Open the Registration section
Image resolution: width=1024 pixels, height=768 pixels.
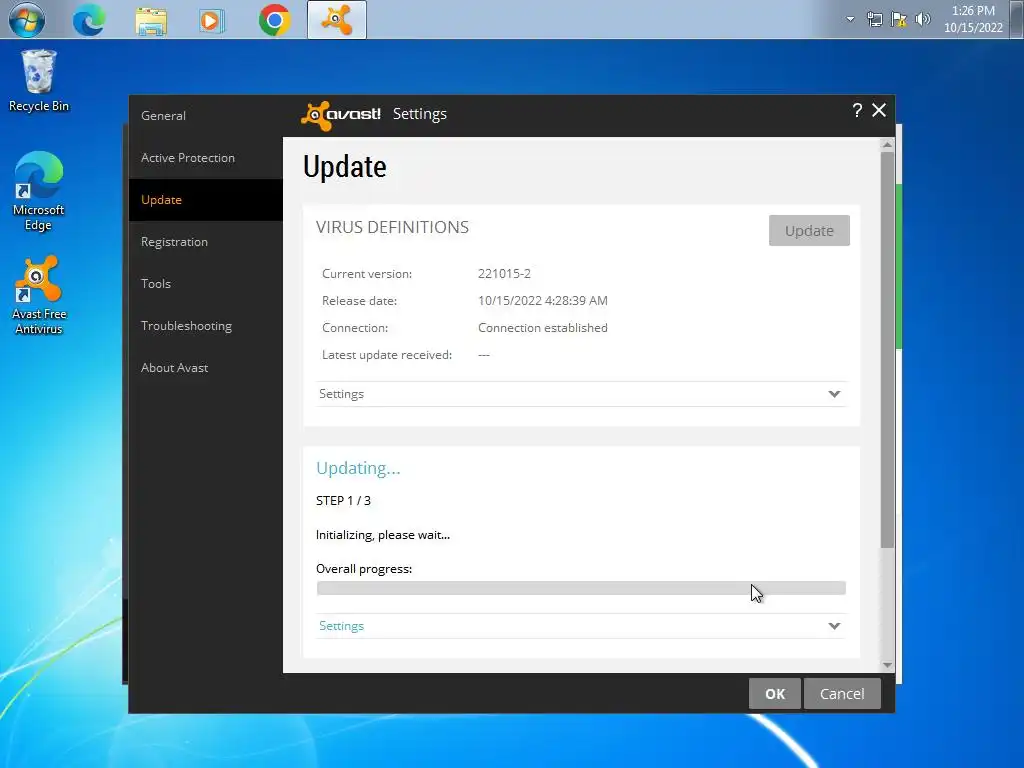tap(206, 242)
